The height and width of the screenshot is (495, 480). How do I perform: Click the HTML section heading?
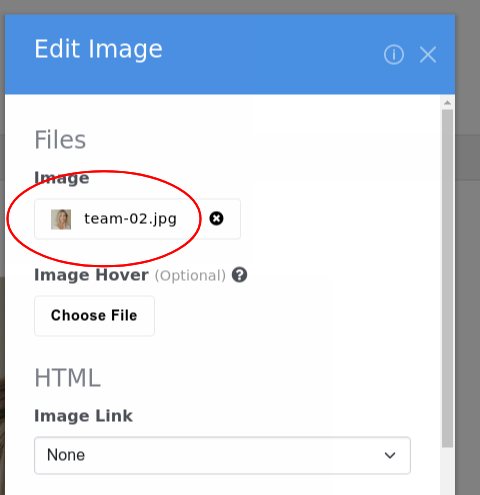tap(68, 378)
